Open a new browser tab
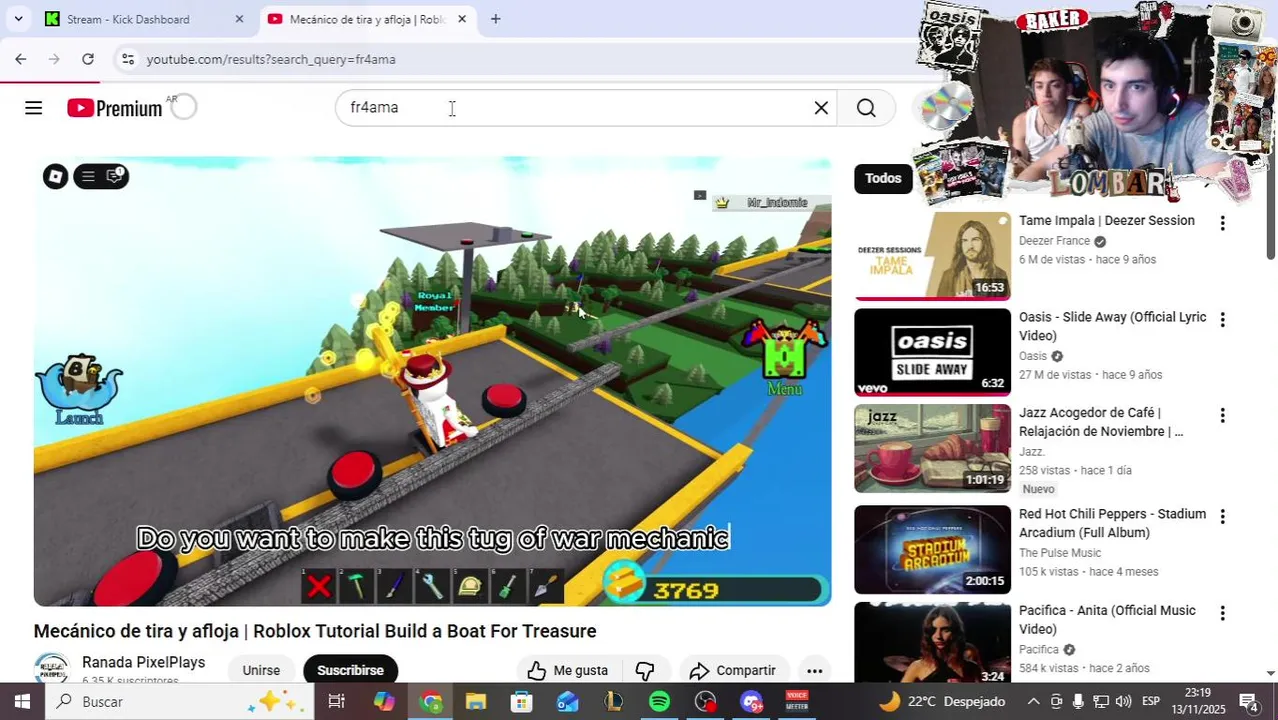The image size is (1278, 720). coord(495,19)
